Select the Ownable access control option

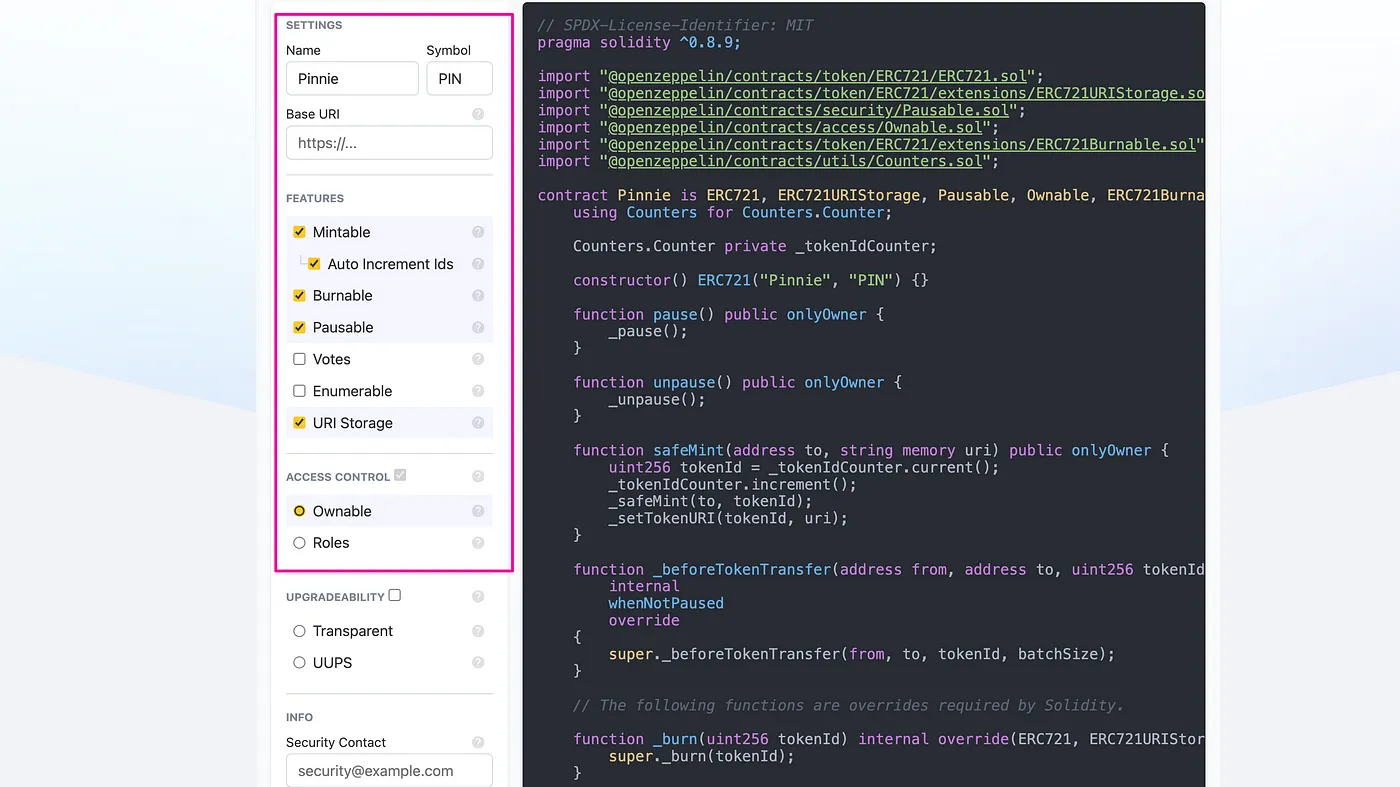coord(299,511)
